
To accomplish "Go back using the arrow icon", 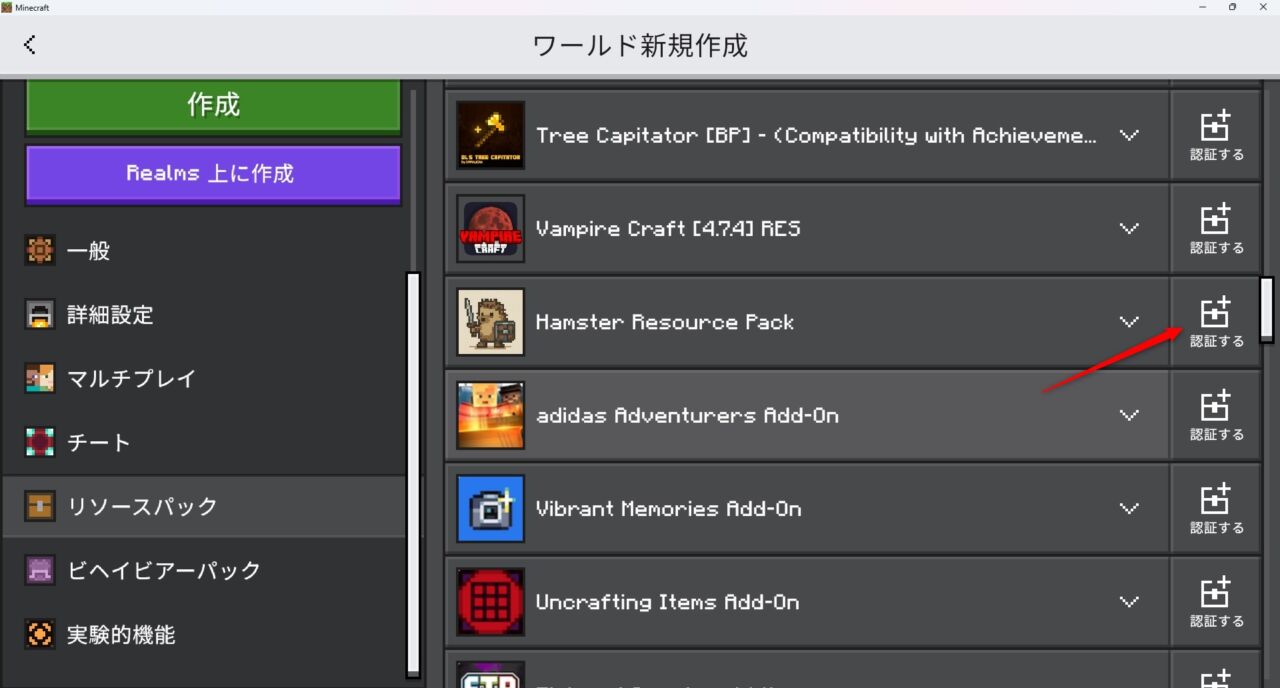I will point(30,44).
